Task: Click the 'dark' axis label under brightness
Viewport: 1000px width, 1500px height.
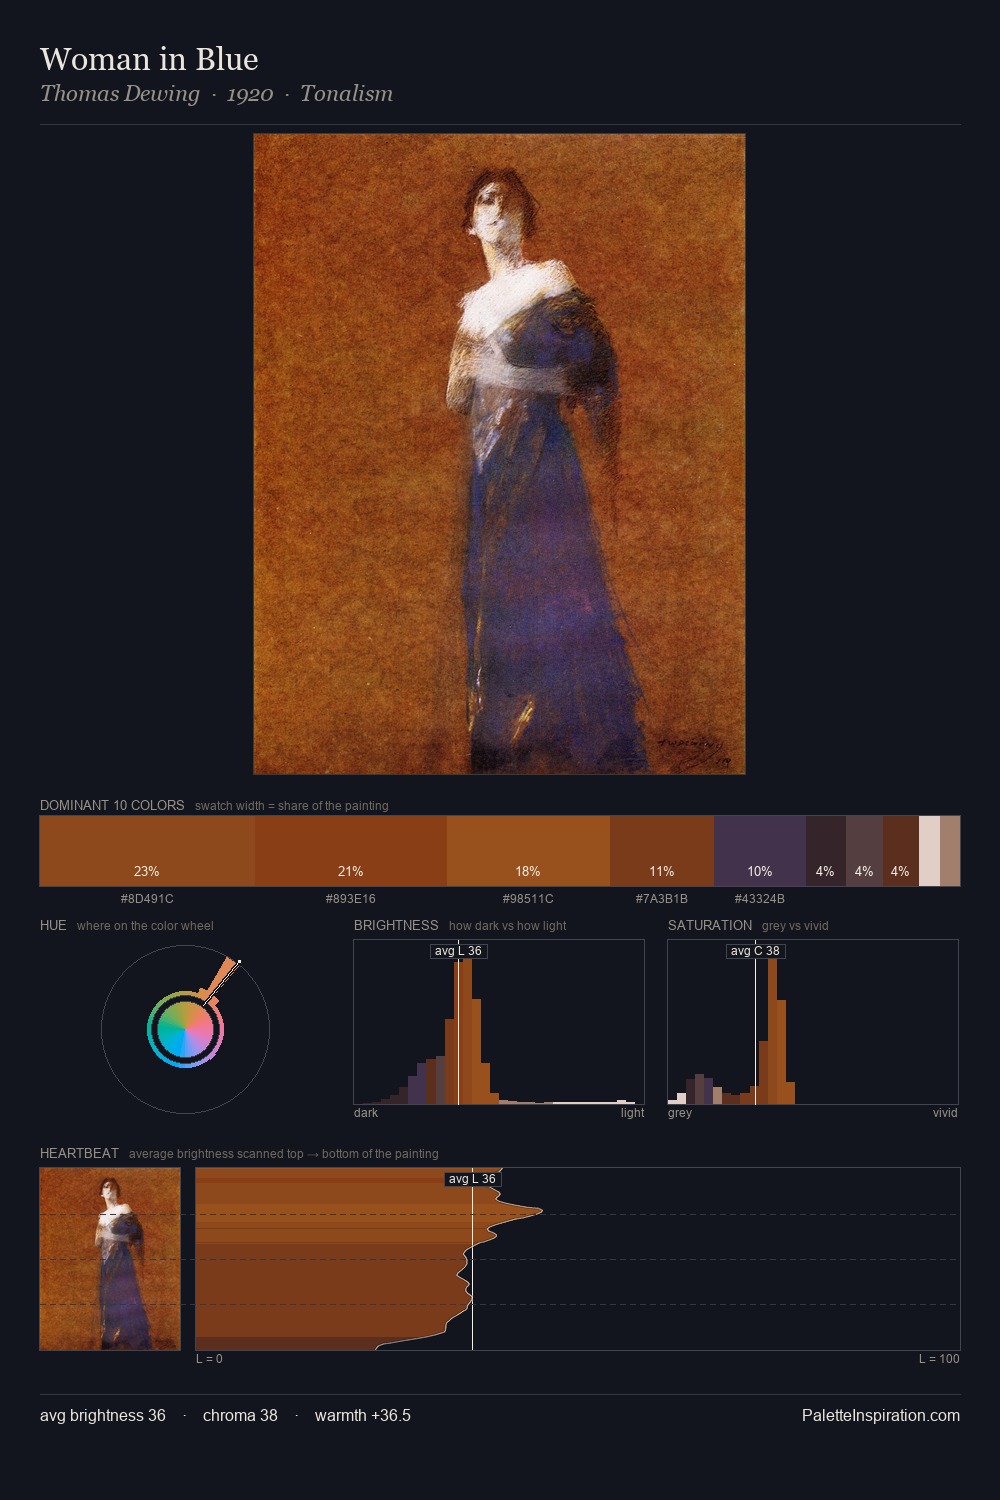Action: (366, 1113)
